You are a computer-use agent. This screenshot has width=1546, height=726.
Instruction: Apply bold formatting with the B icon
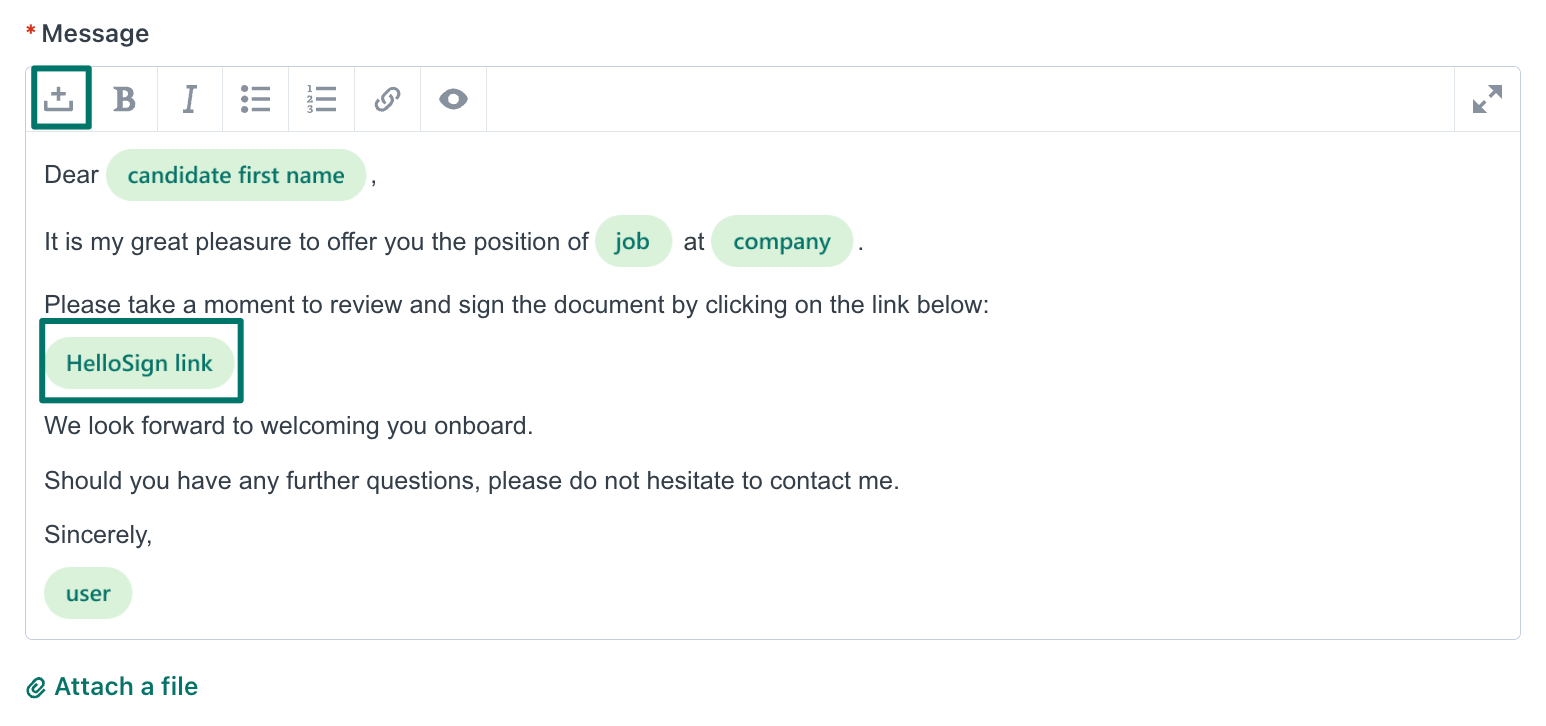123,98
